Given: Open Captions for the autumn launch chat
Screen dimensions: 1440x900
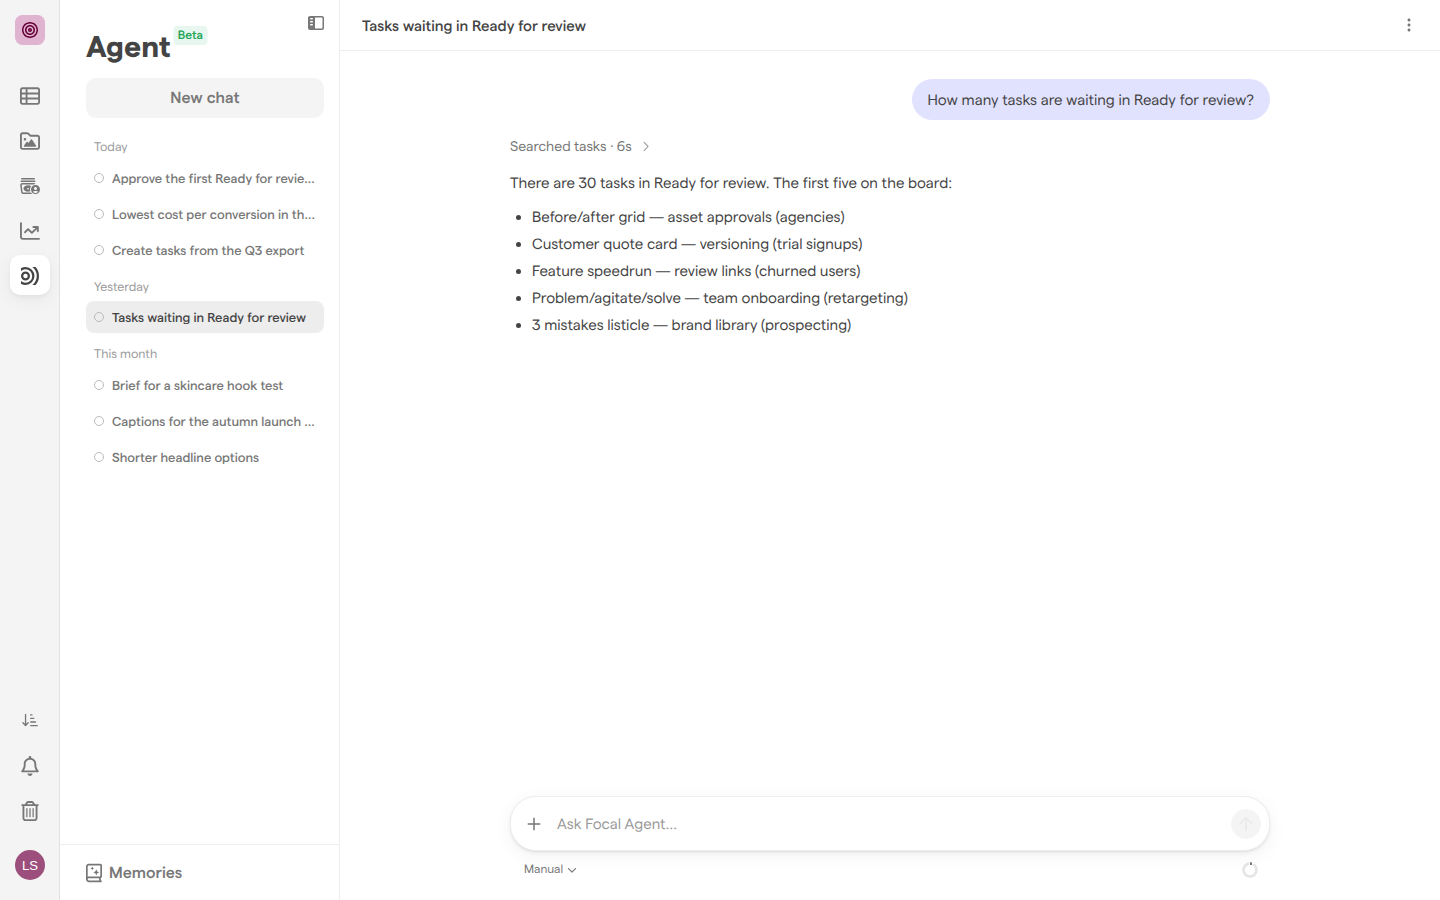Looking at the screenshot, I should click(205, 422).
